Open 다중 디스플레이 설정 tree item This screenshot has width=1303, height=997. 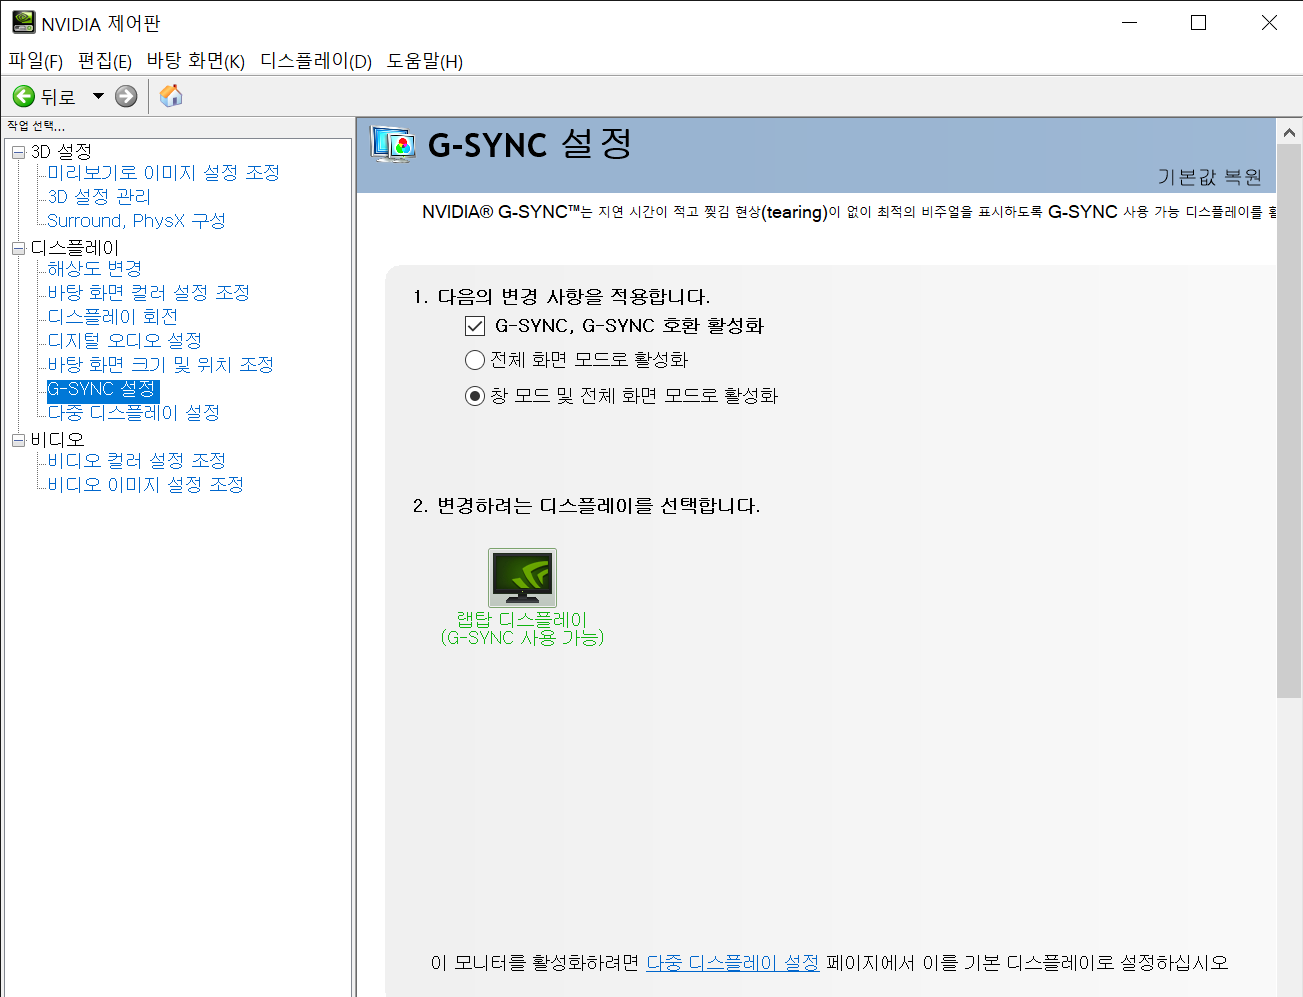(x=134, y=413)
